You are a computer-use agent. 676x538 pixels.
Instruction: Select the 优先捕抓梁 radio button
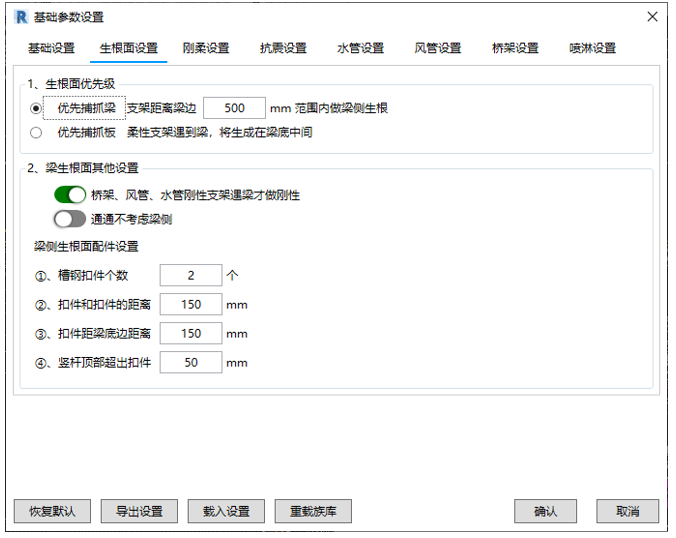[x=37, y=108]
